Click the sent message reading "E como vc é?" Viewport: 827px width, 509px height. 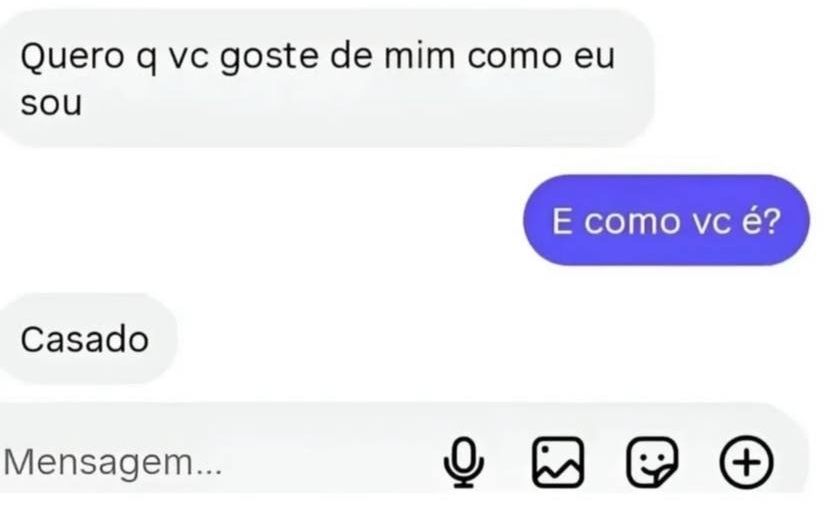tap(666, 220)
